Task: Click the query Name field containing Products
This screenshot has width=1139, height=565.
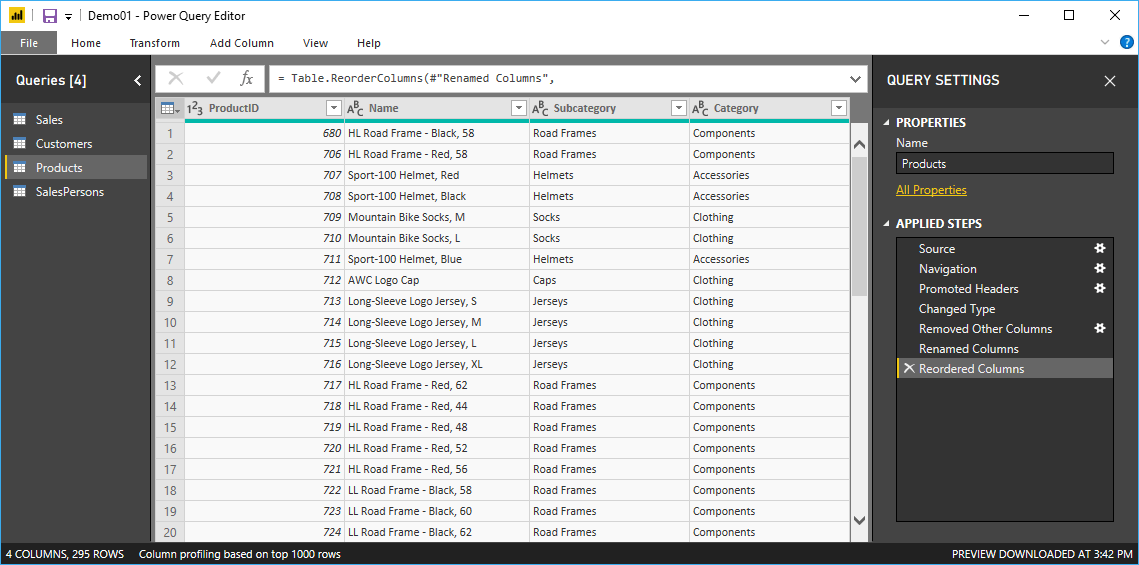Action: tap(1005, 163)
